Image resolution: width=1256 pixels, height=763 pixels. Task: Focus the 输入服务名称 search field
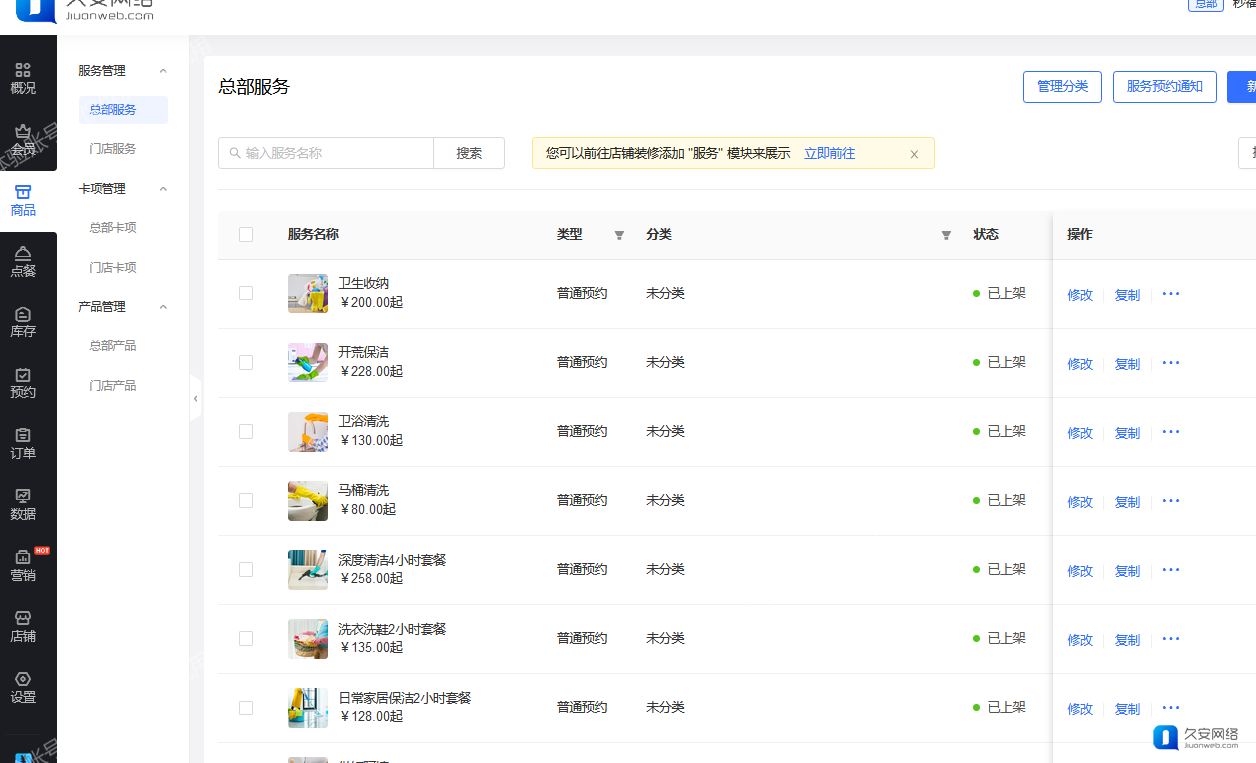tap(326, 153)
